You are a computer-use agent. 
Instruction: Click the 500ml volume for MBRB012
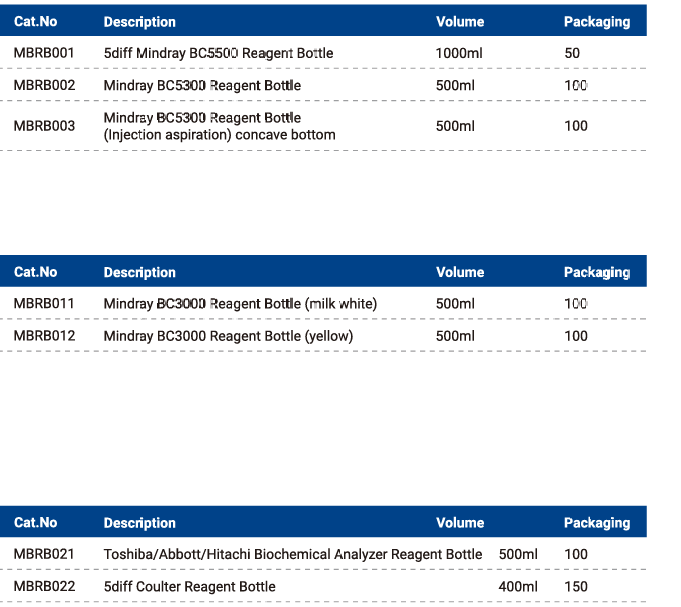click(x=455, y=336)
